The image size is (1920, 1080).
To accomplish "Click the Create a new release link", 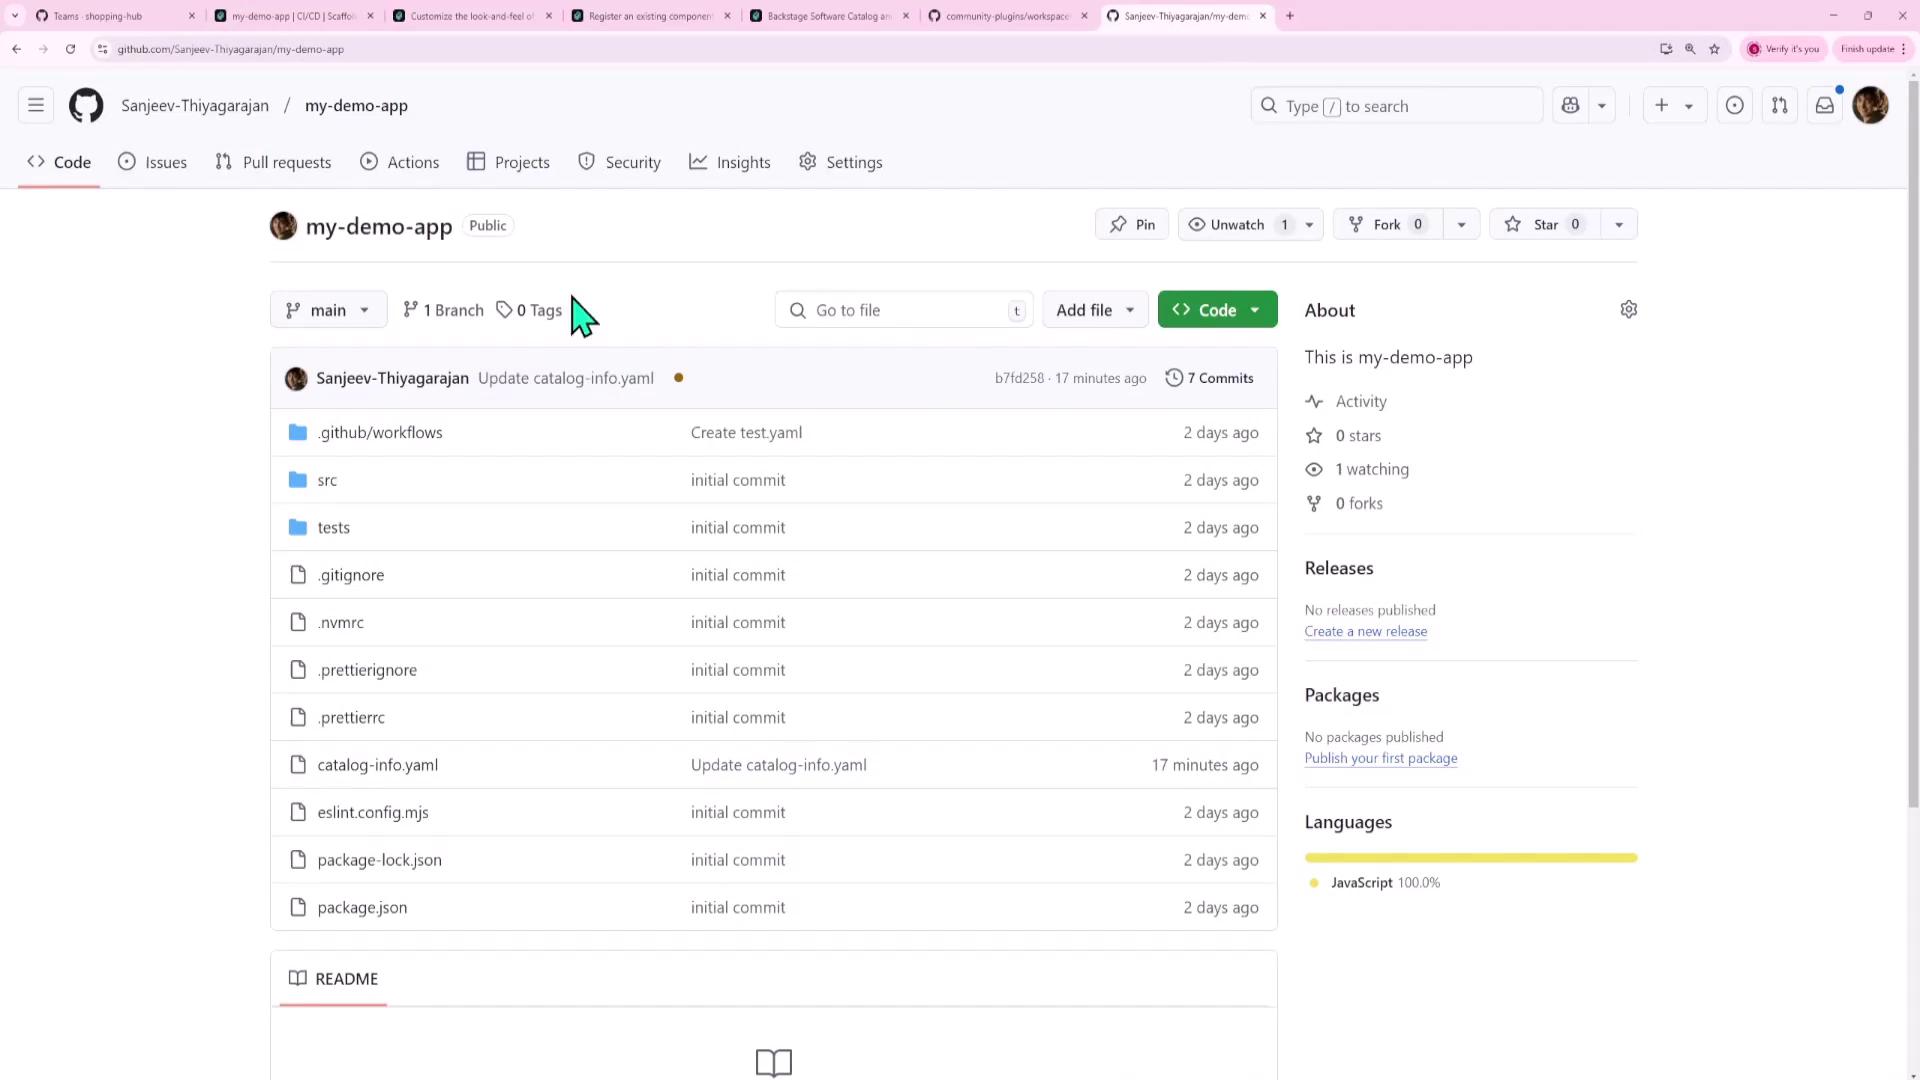I will (x=1365, y=632).
